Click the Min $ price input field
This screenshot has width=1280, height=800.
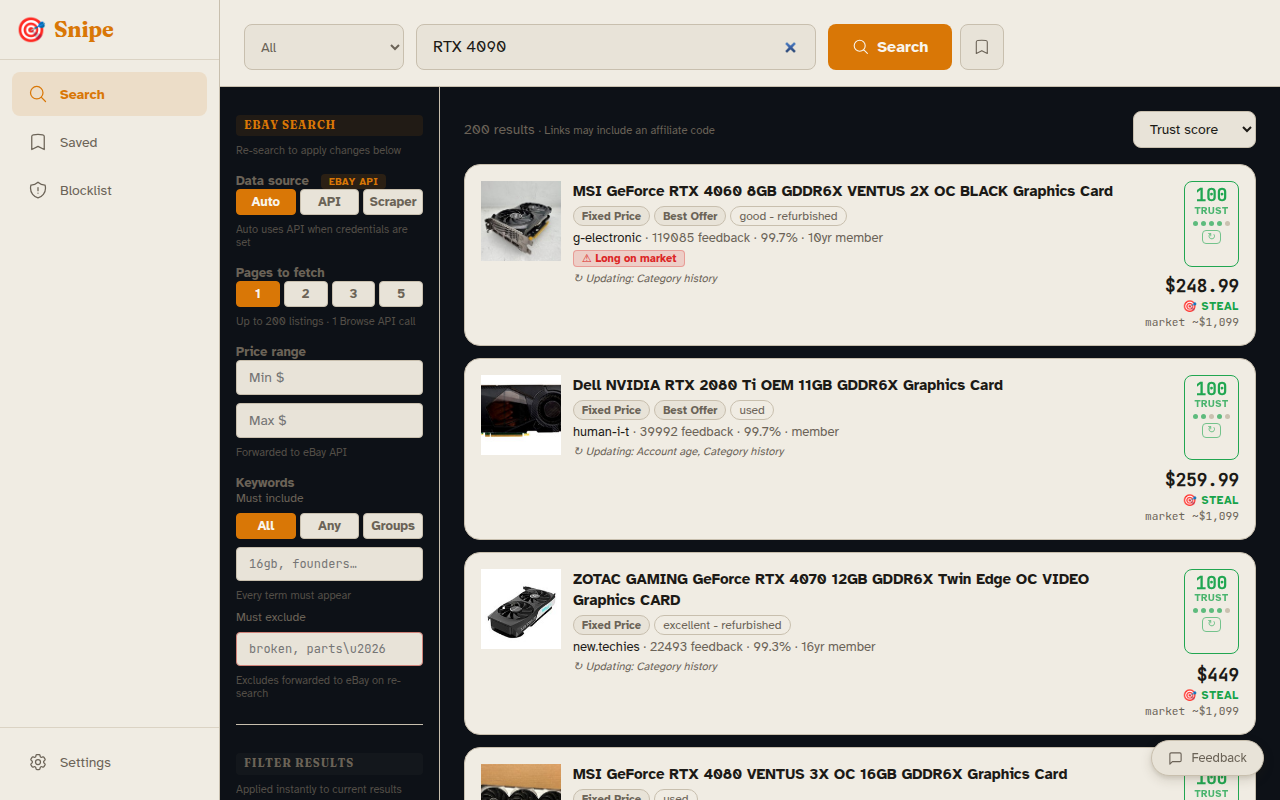point(329,377)
